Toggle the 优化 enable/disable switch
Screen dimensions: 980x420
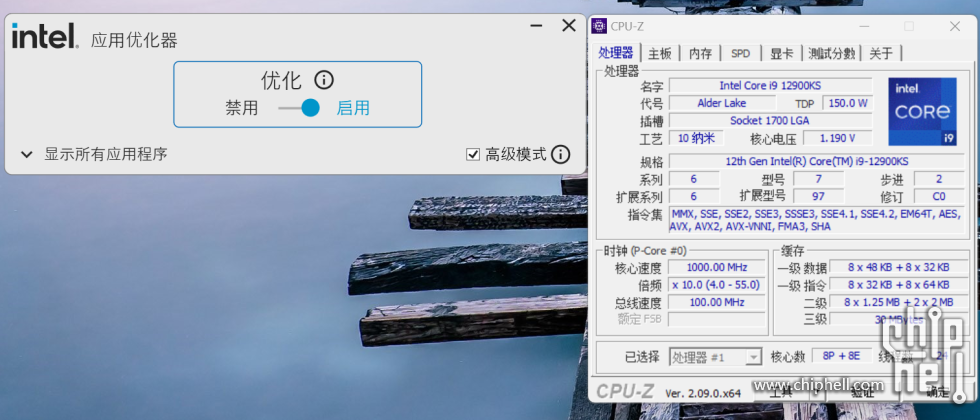(299, 108)
